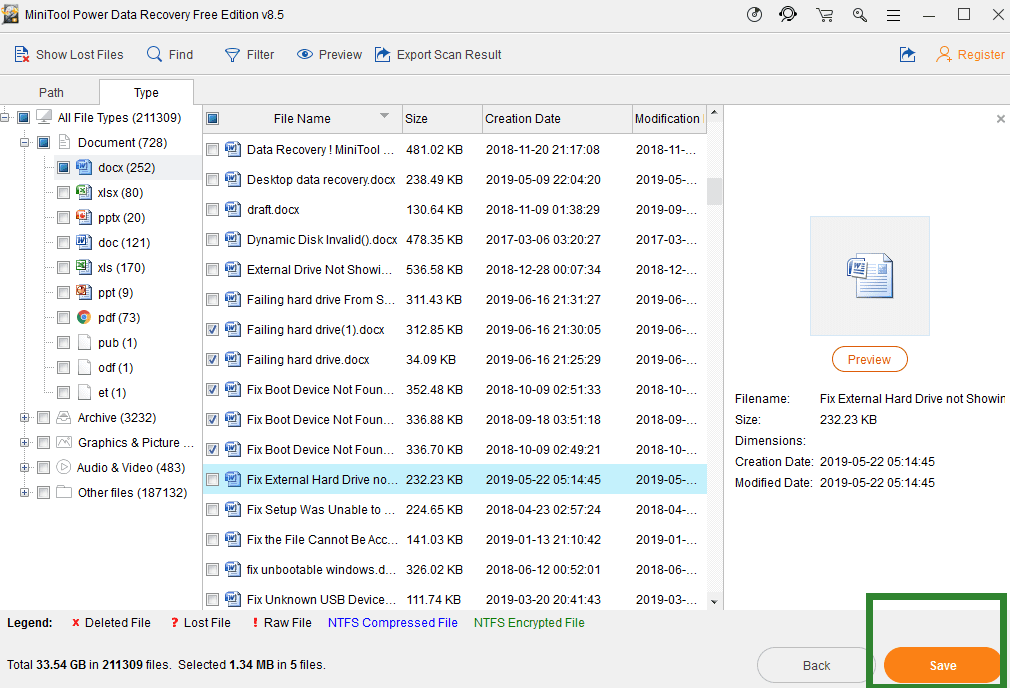This screenshot has height=688, width=1010.
Task: Switch to the Type tab
Action: click(146, 91)
